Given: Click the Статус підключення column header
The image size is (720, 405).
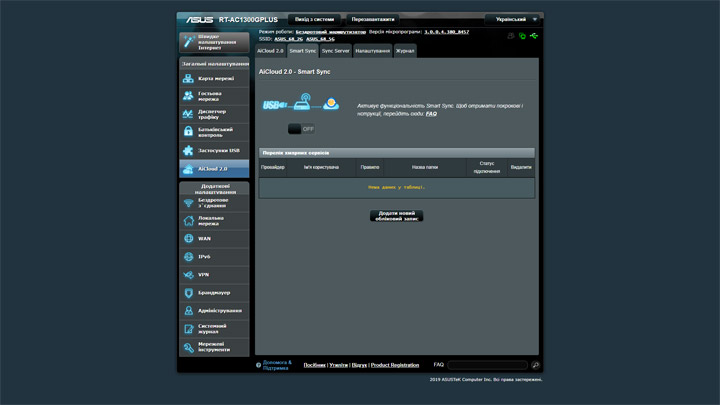Looking at the screenshot, I should coord(487,167).
